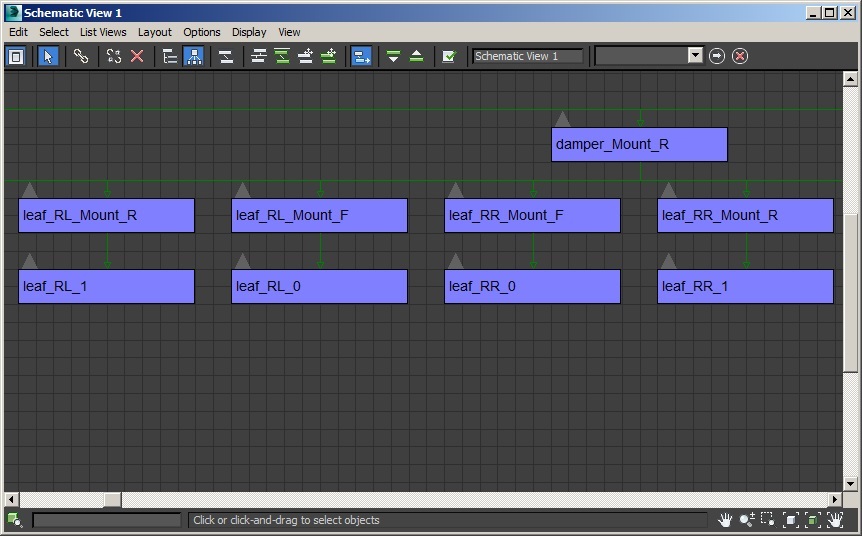
Task: Click the Expand Selected down-arrow icon
Action: 393,56
